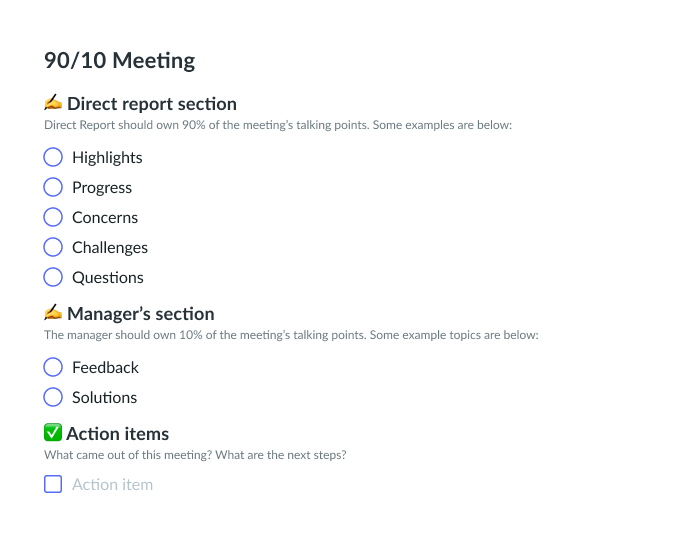Image resolution: width=684 pixels, height=540 pixels.
Task: Select the Highlights circle bullet
Action: pyautogui.click(x=53, y=157)
